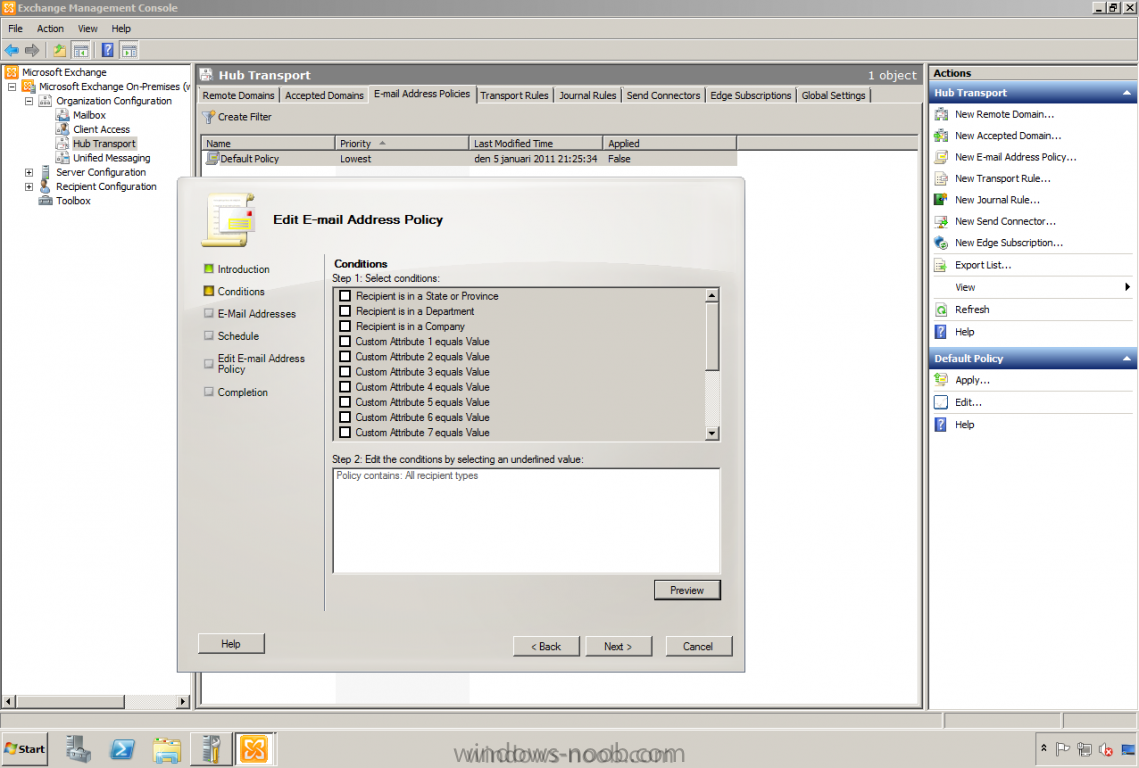
Task: Switch to the Accepted Domains tab
Action: pos(324,95)
